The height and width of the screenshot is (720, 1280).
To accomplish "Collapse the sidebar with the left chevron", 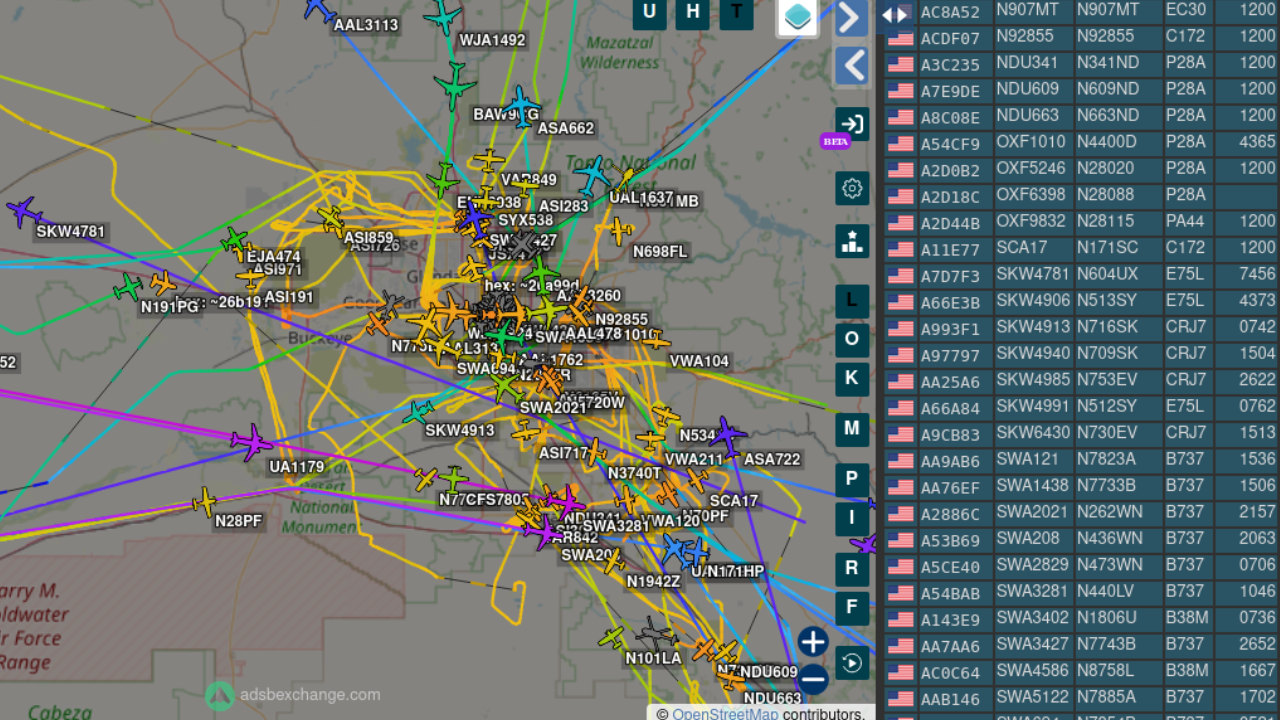I will pyautogui.click(x=852, y=67).
